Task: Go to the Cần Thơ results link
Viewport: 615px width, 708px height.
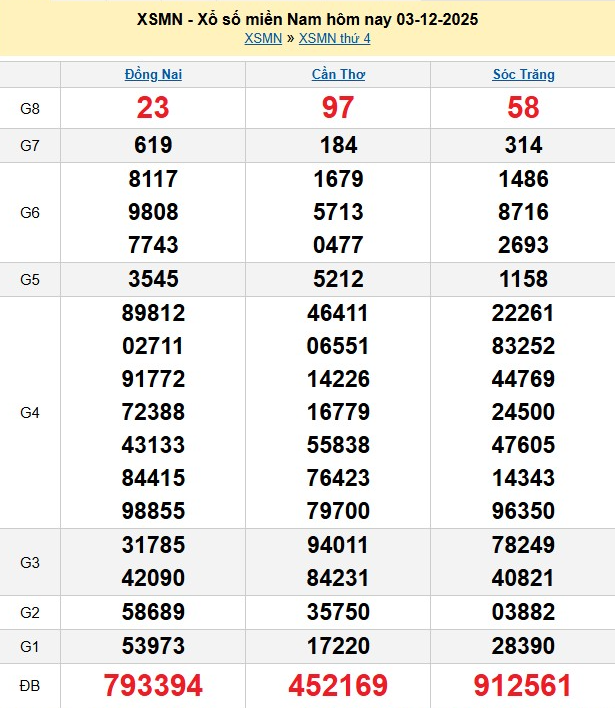Action: pyautogui.click(x=338, y=74)
